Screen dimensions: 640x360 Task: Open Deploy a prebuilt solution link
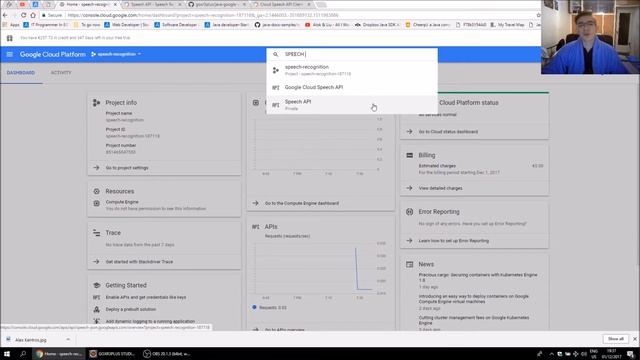(131, 309)
